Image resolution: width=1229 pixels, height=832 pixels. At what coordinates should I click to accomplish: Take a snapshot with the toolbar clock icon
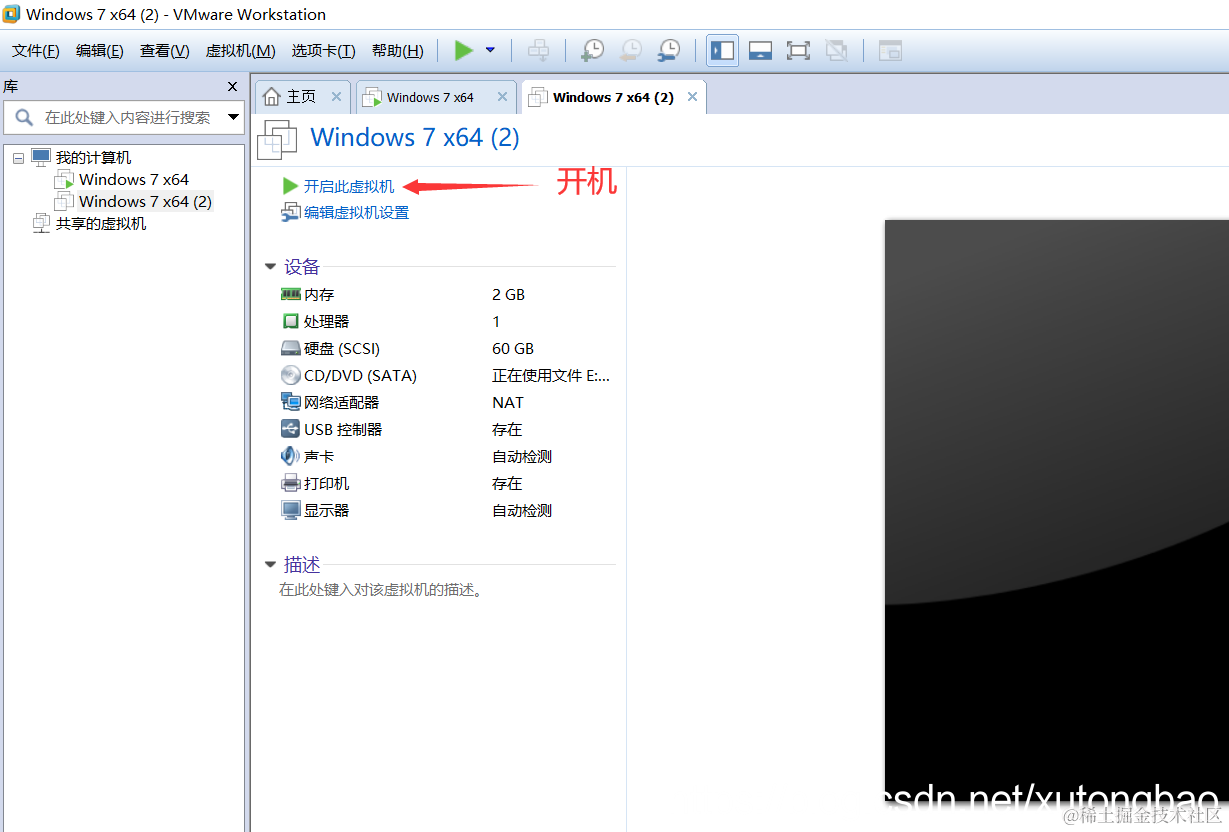pyautogui.click(x=593, y=50)
